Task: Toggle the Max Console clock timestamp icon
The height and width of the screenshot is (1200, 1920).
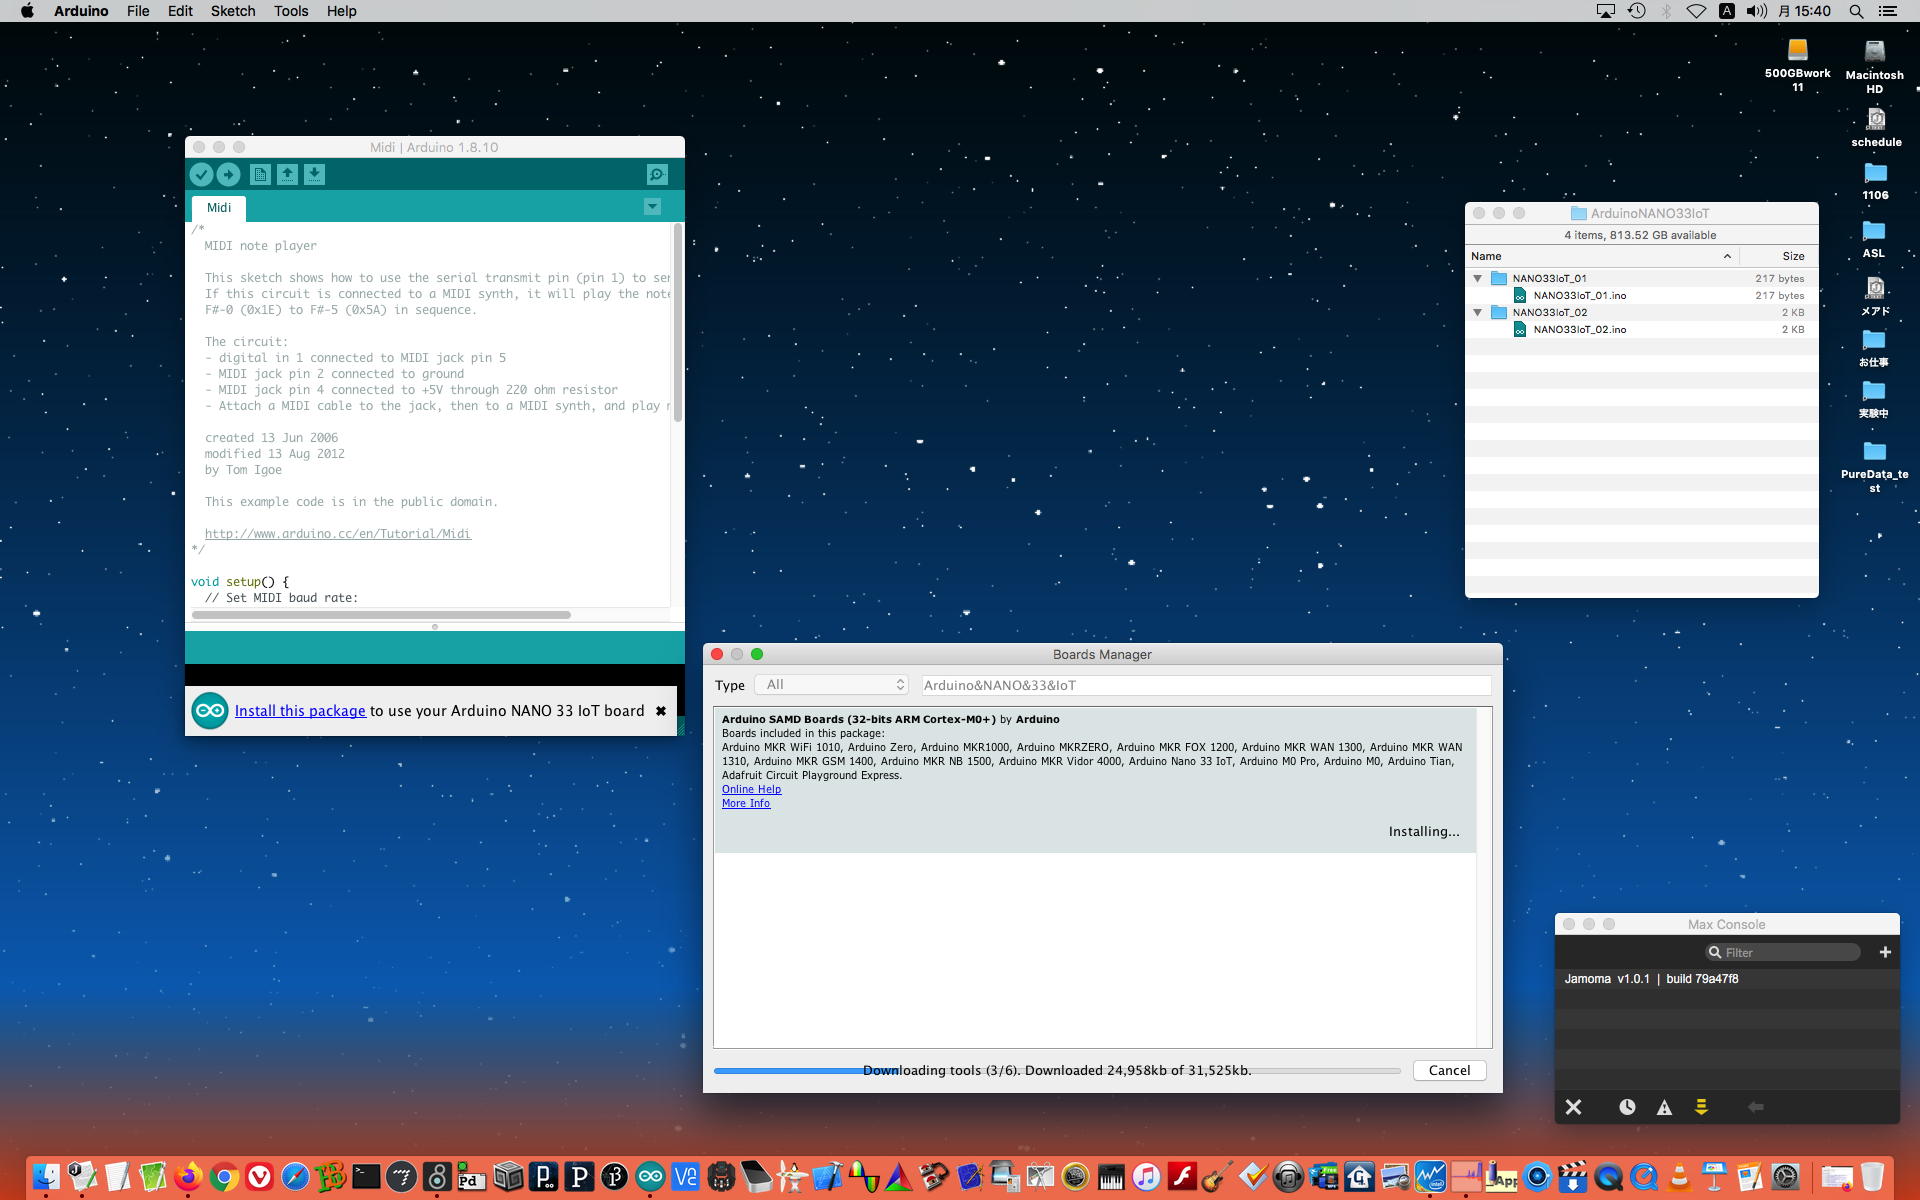Action: pyautogui.click(x=1627, y=1107)
